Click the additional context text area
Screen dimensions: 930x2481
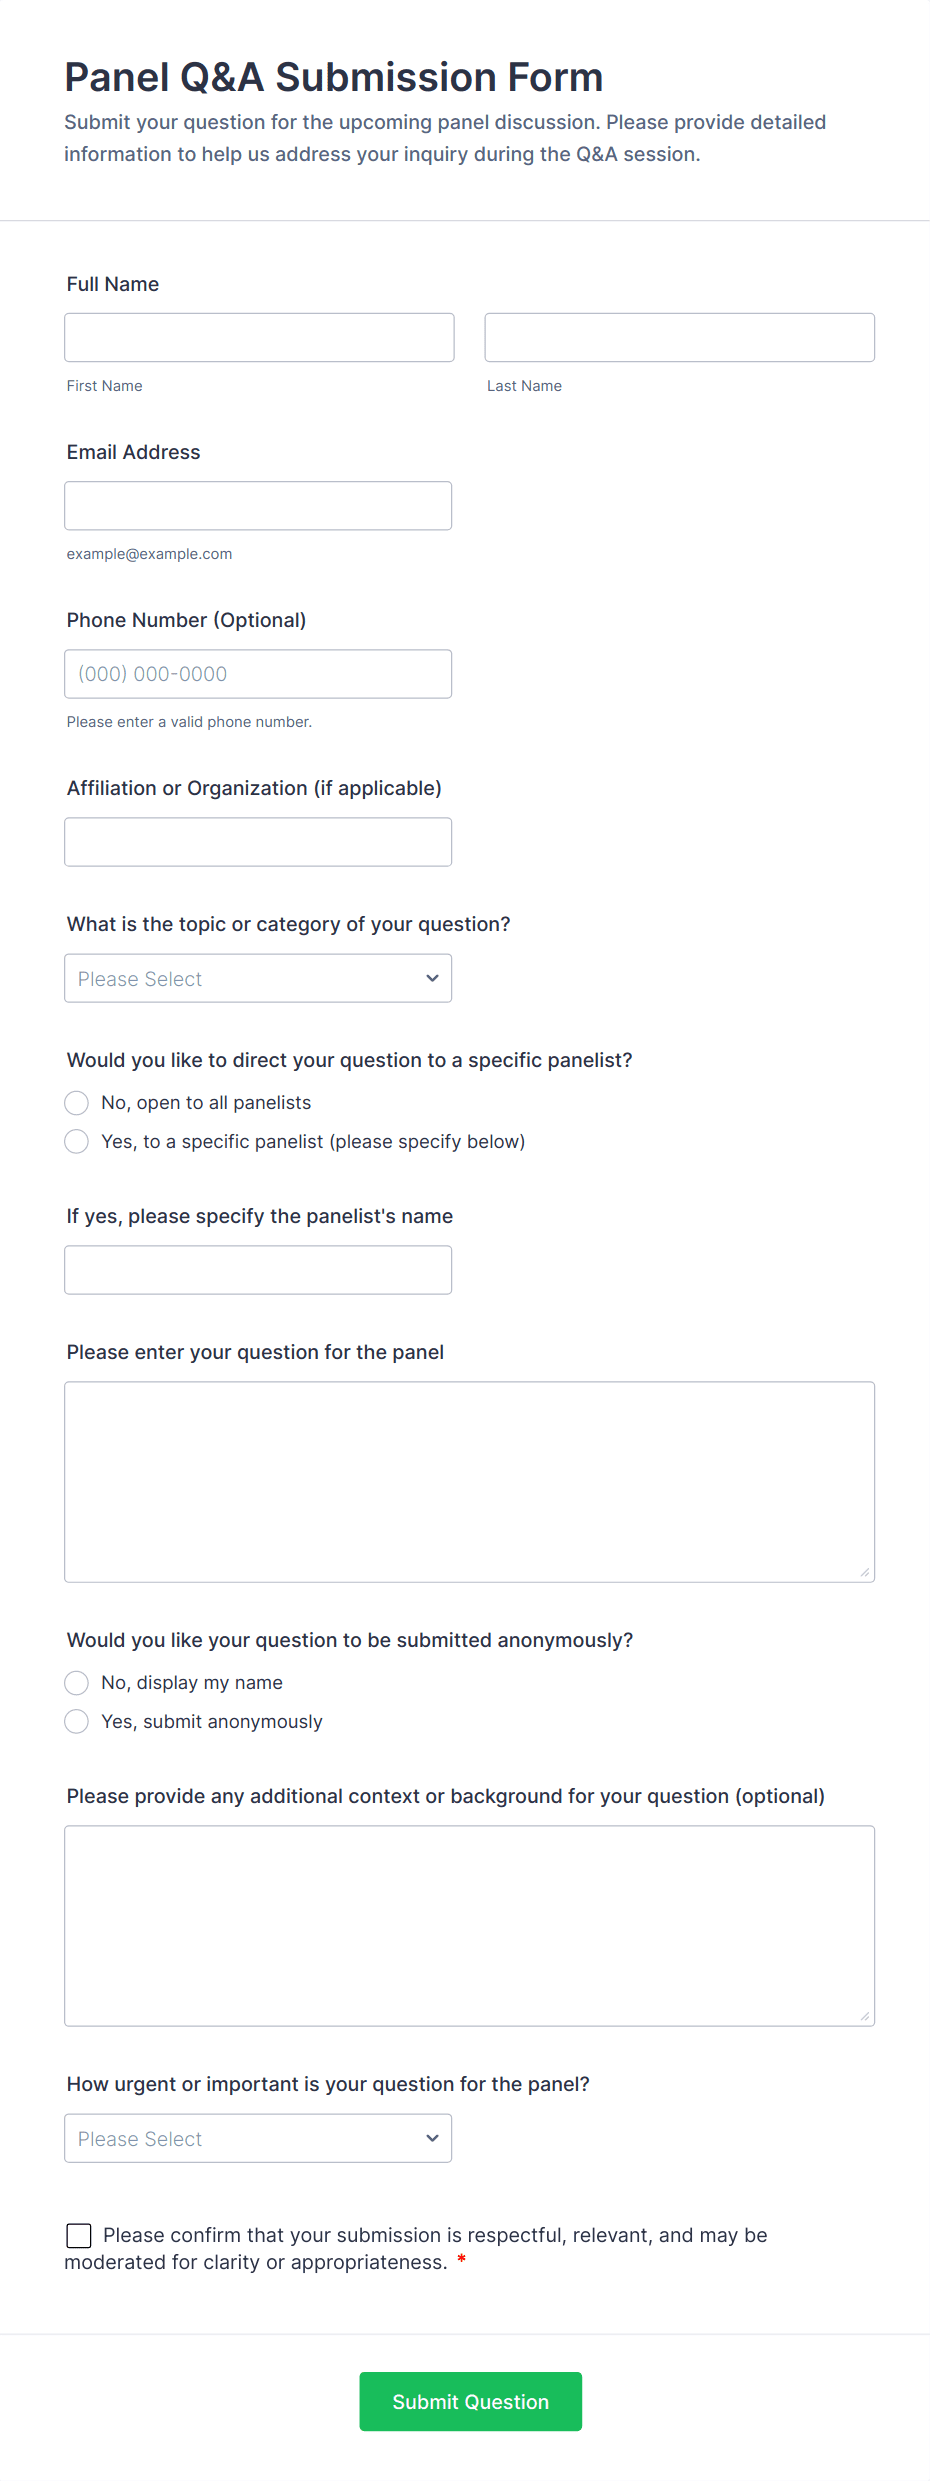point(469,1925)
